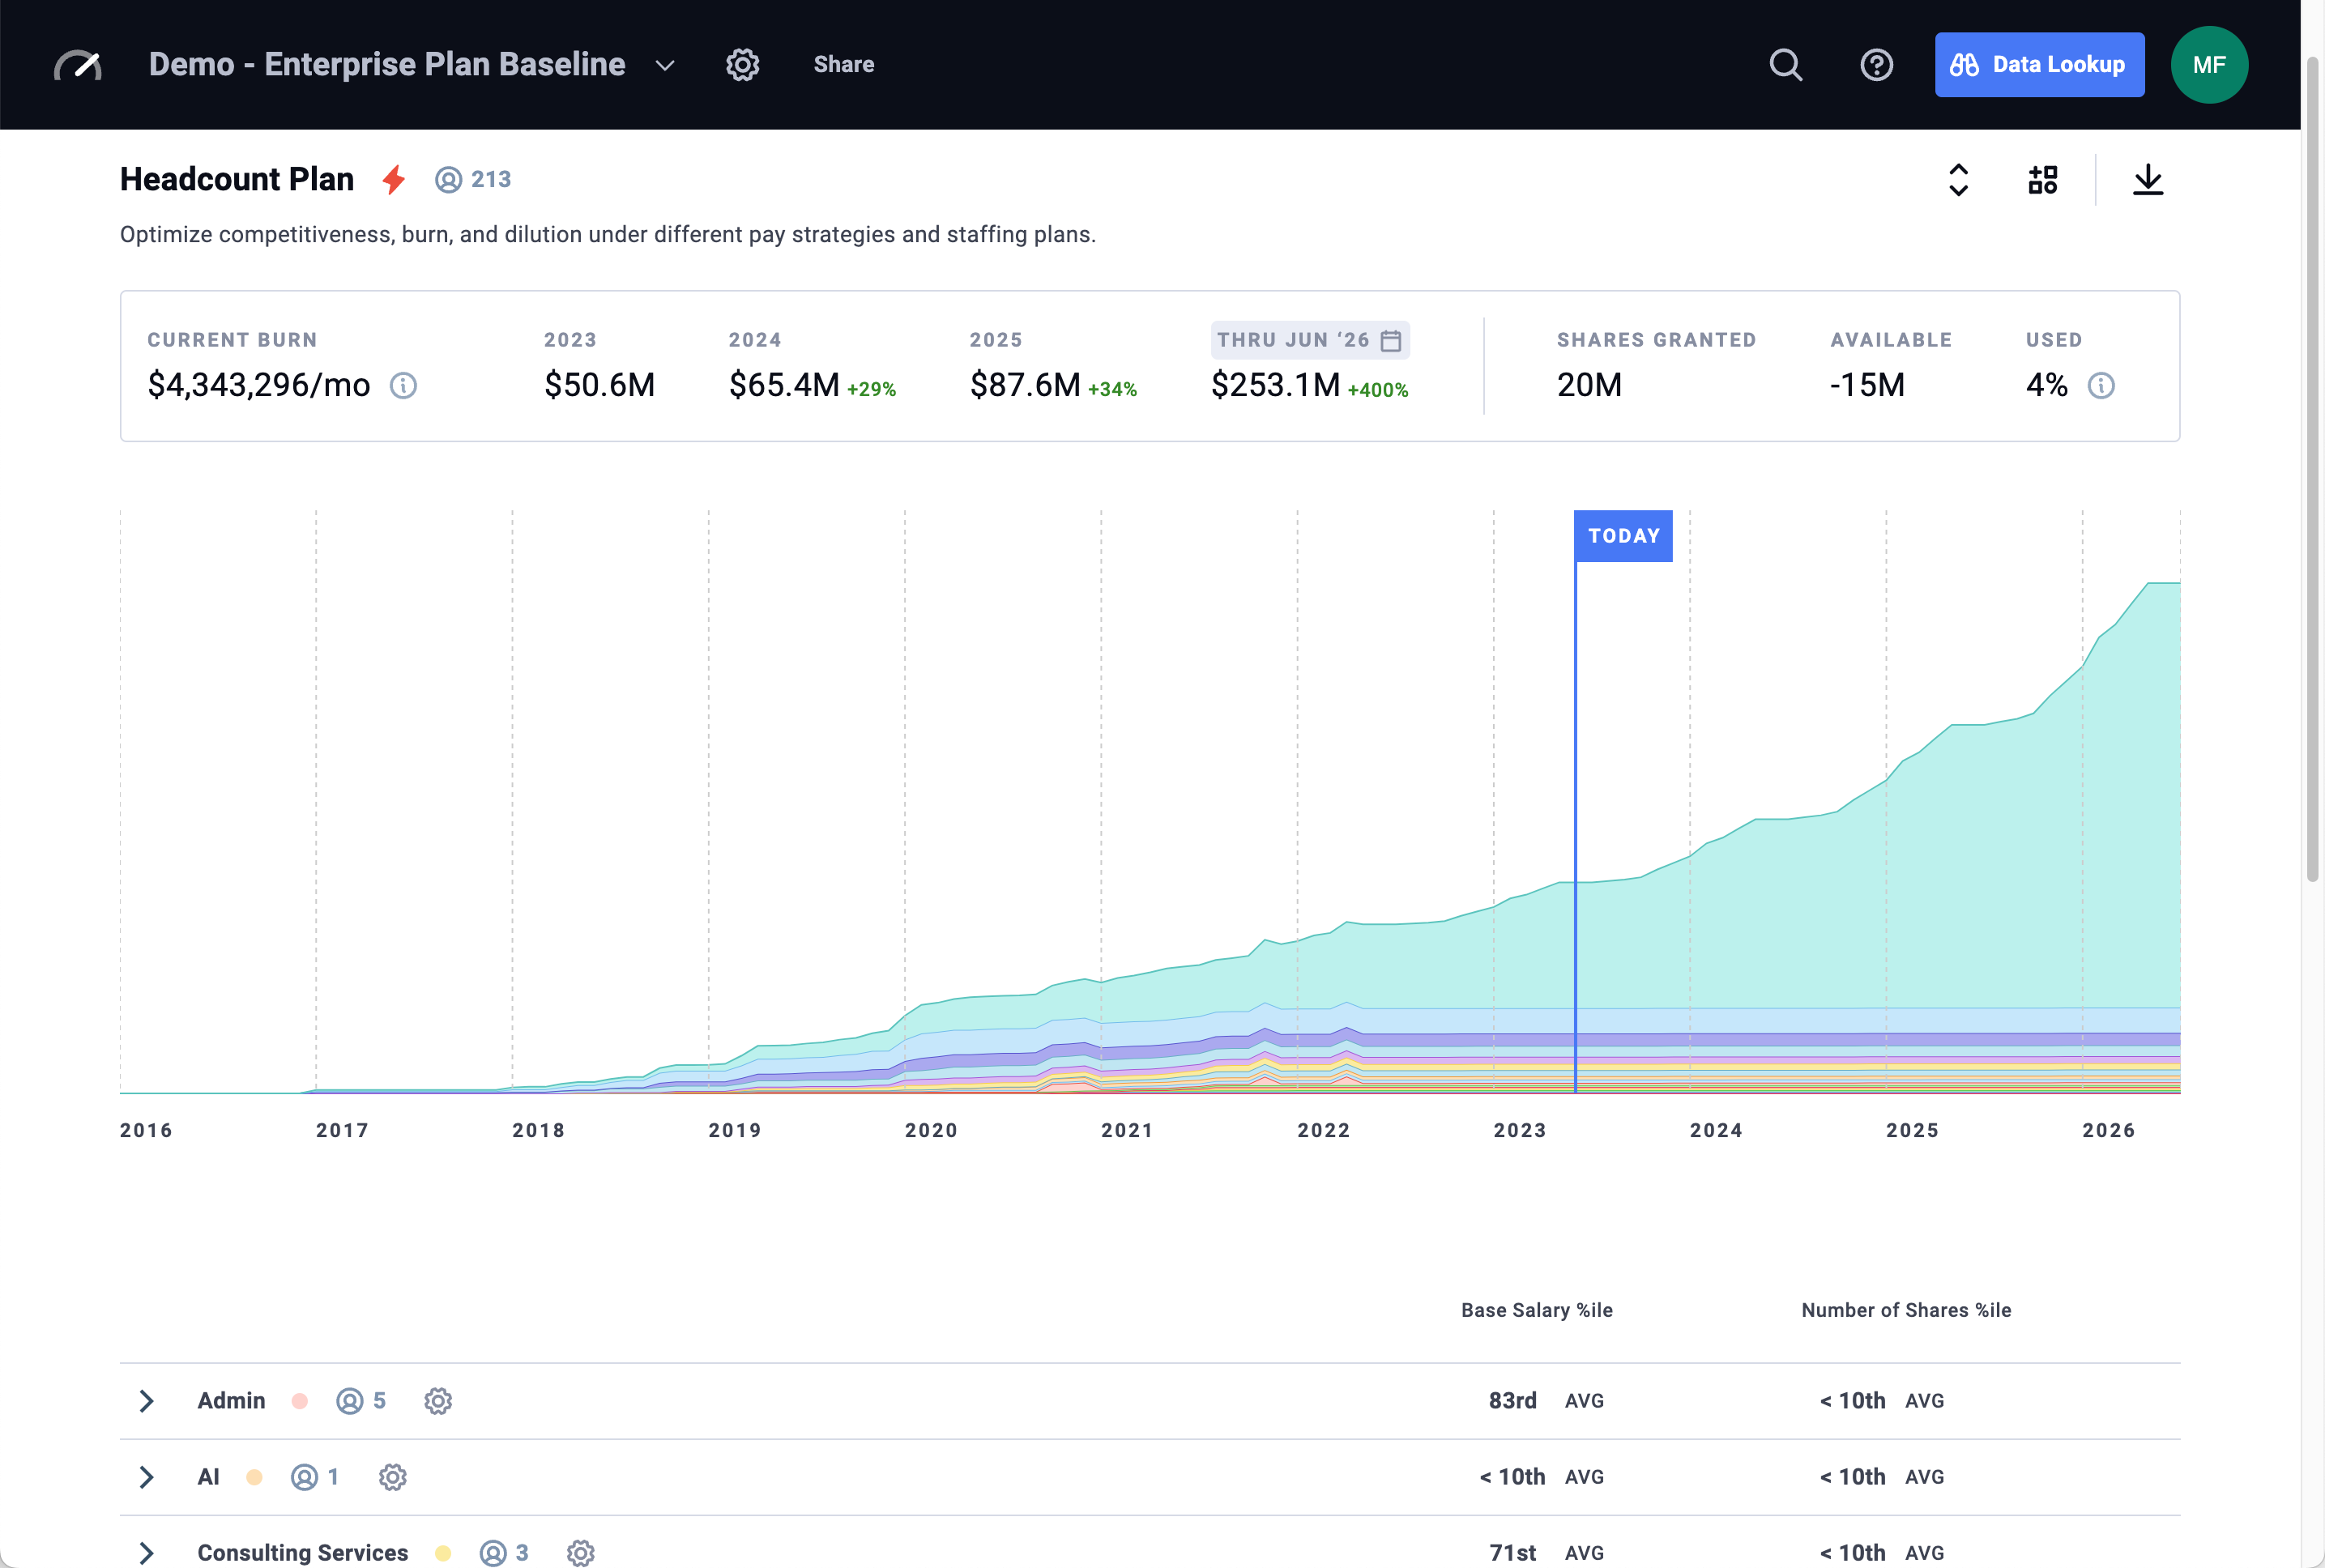
Task: Expand the Consulting Services row
Action: pyautogui.click(x=147, y=1553)
